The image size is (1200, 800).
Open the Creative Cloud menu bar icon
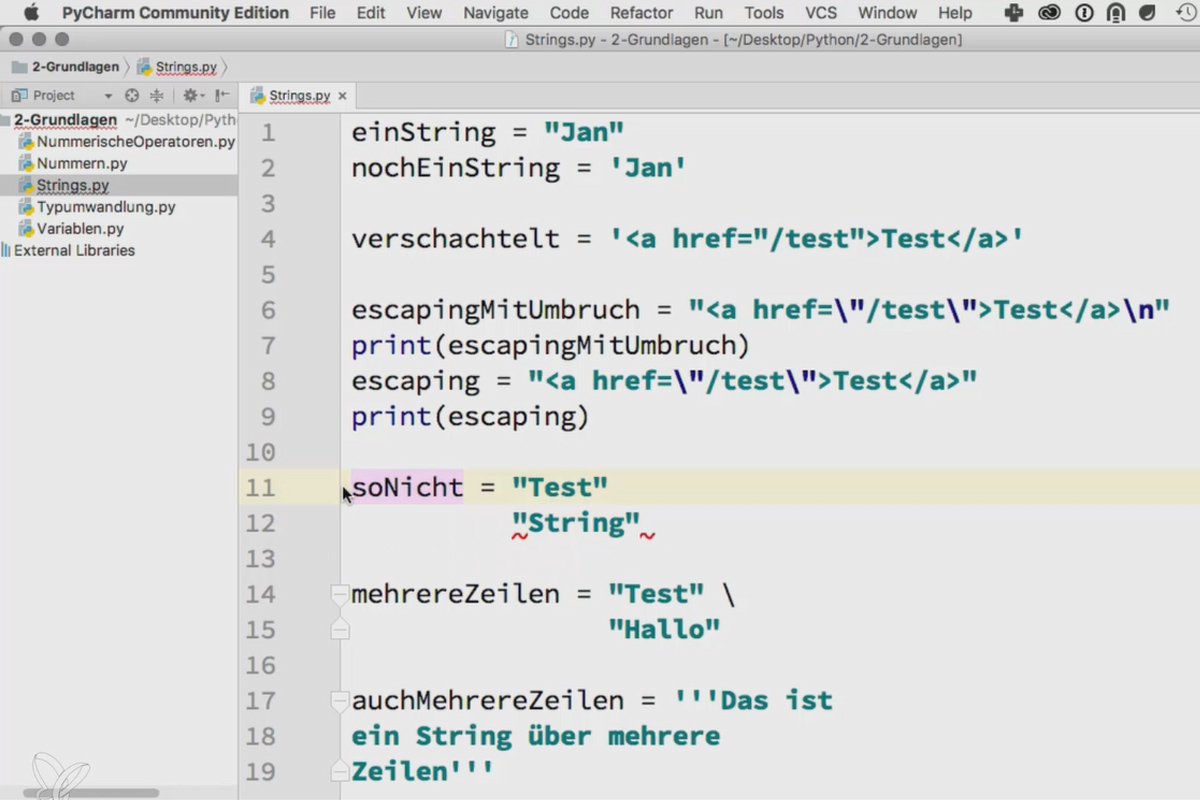click(1049, 13)
